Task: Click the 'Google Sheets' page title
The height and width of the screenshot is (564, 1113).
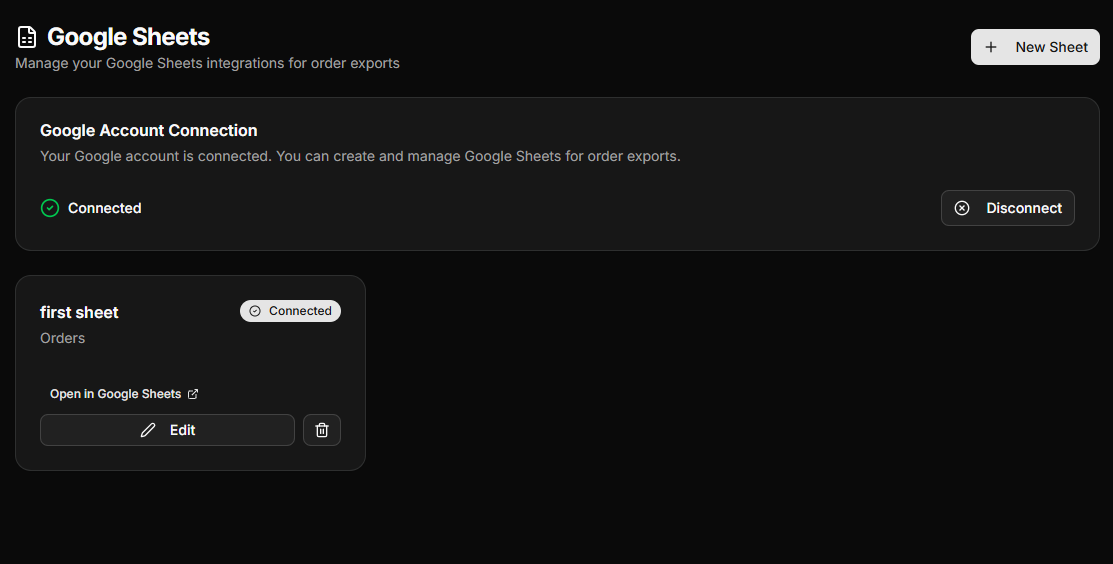Action: coord(128,37)
